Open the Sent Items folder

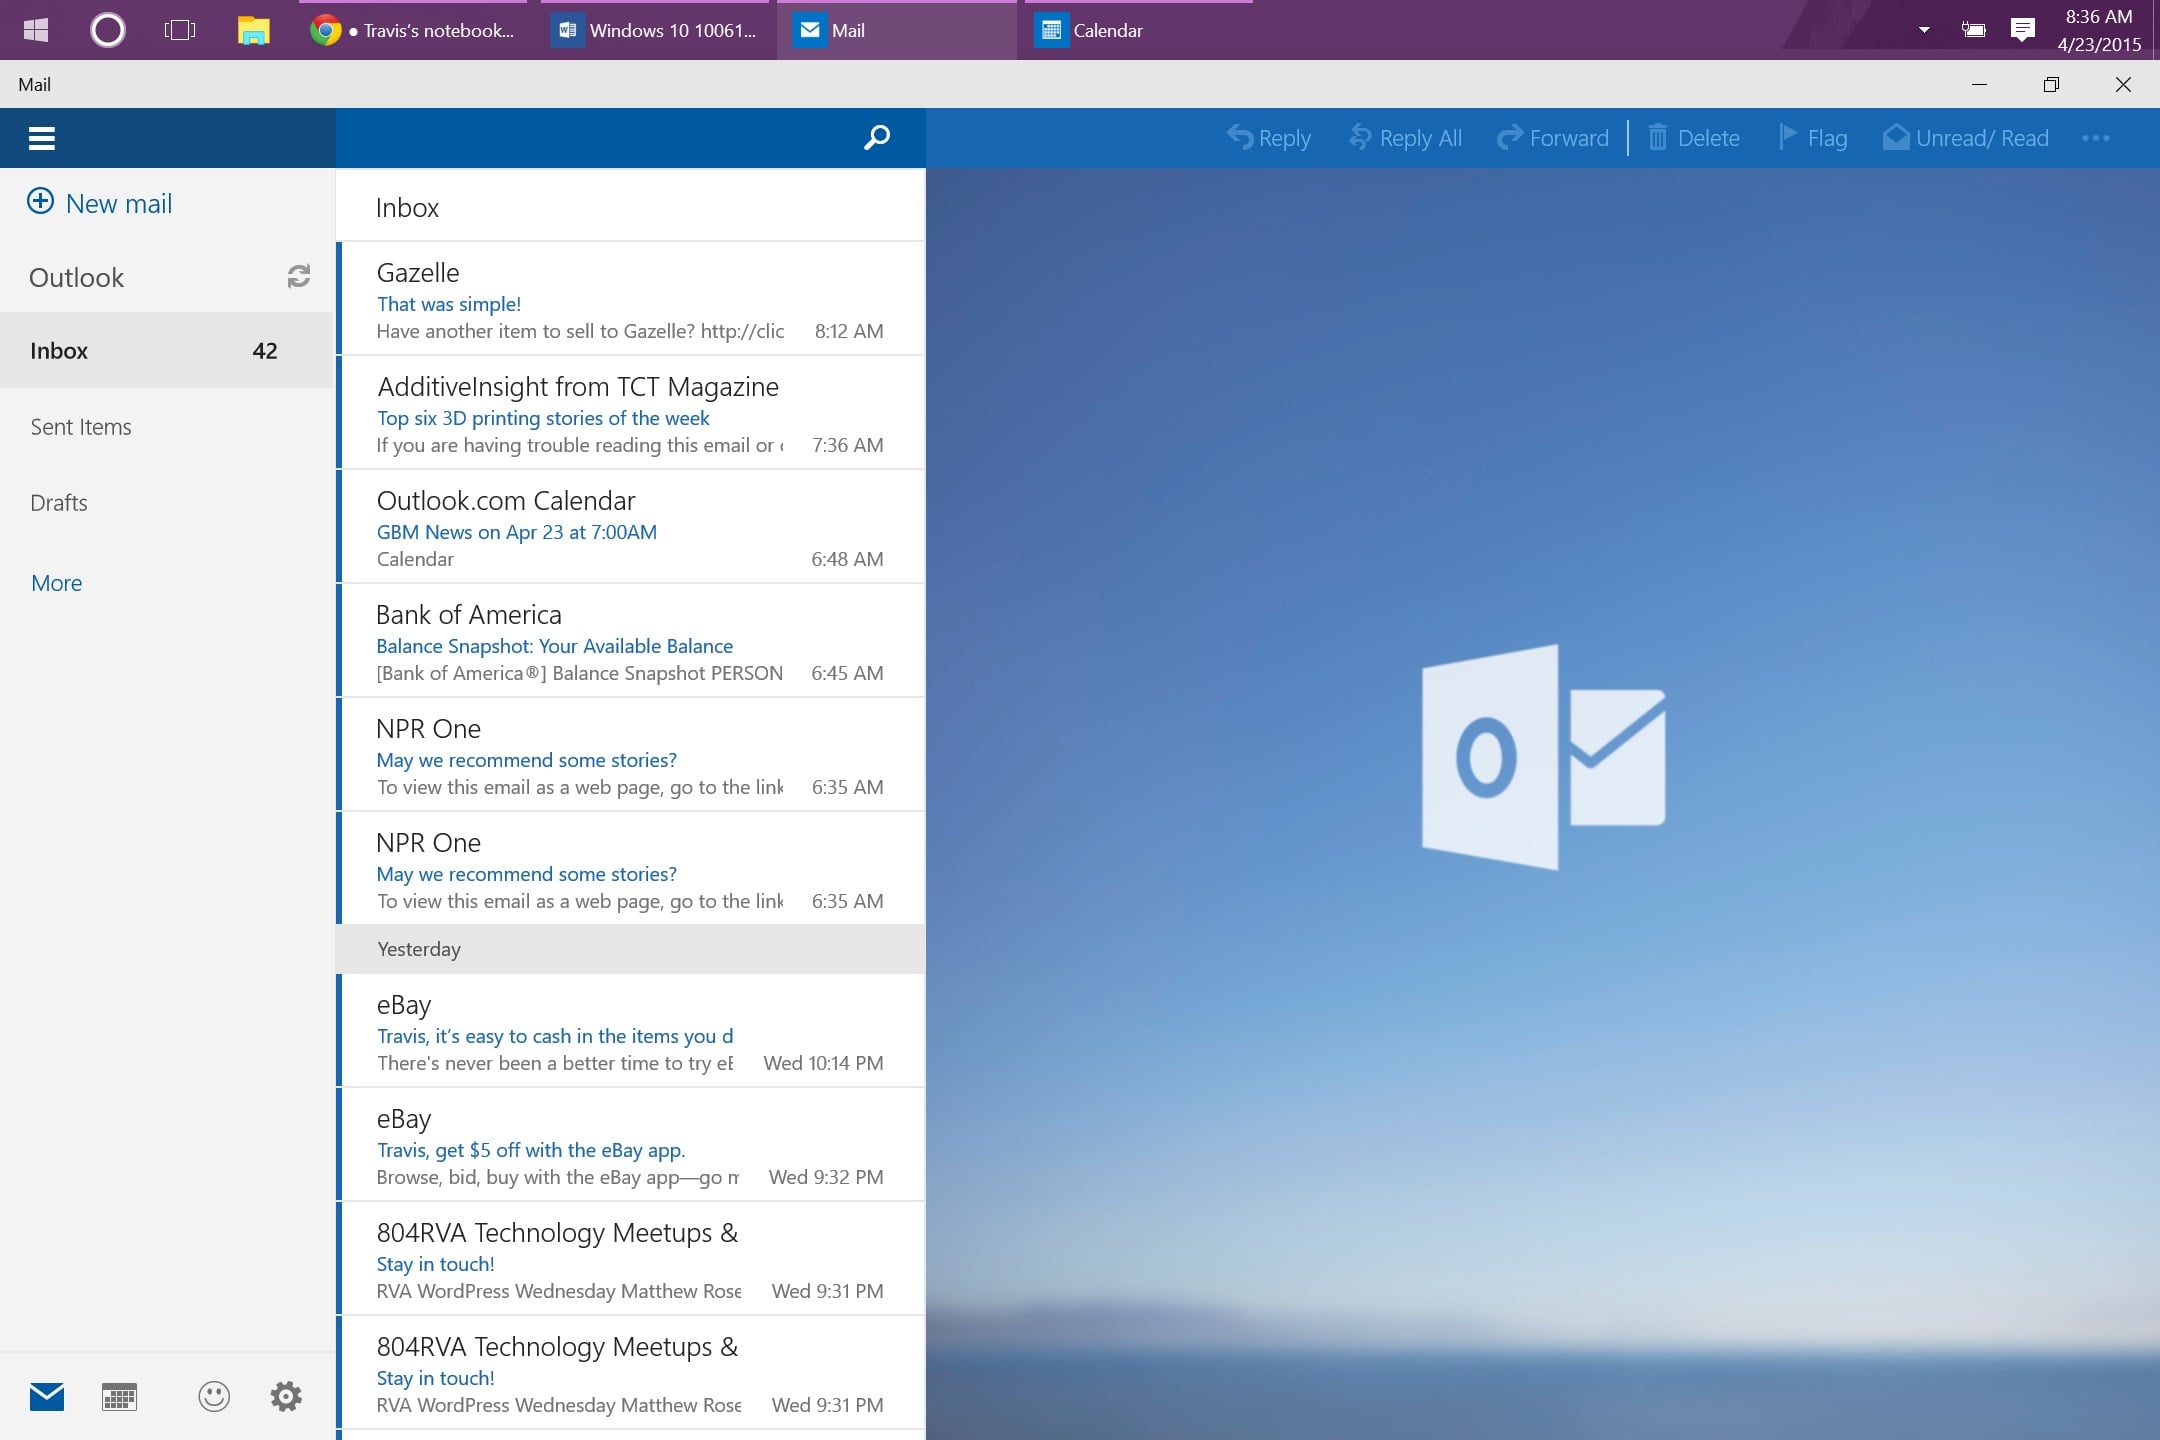81,427
